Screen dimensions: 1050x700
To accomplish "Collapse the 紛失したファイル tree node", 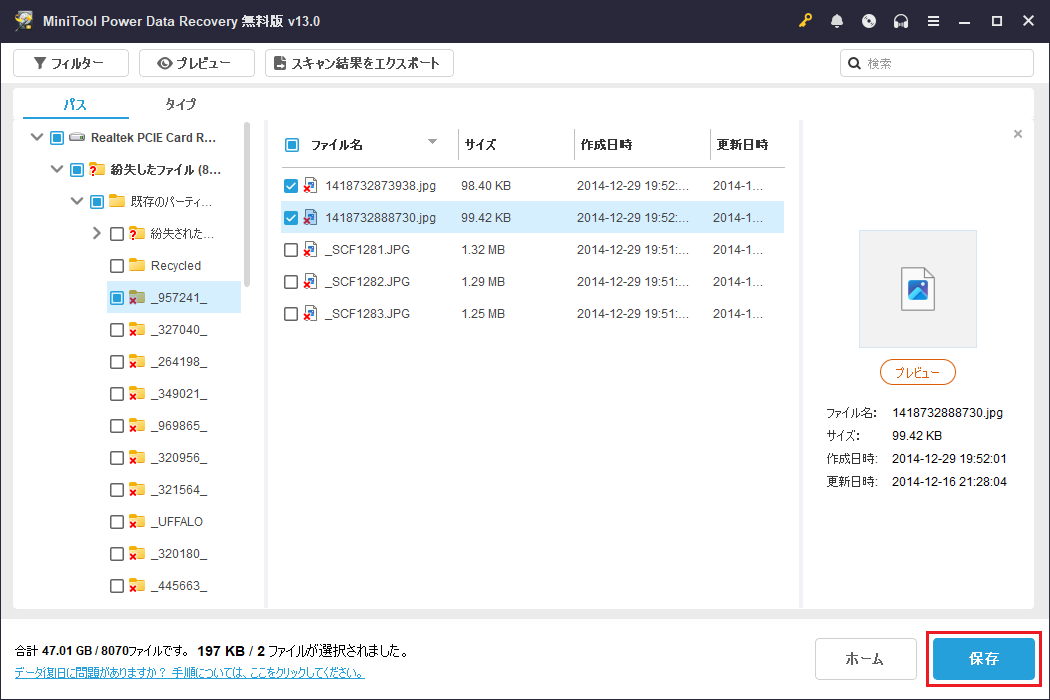I will tap(57, 169).
